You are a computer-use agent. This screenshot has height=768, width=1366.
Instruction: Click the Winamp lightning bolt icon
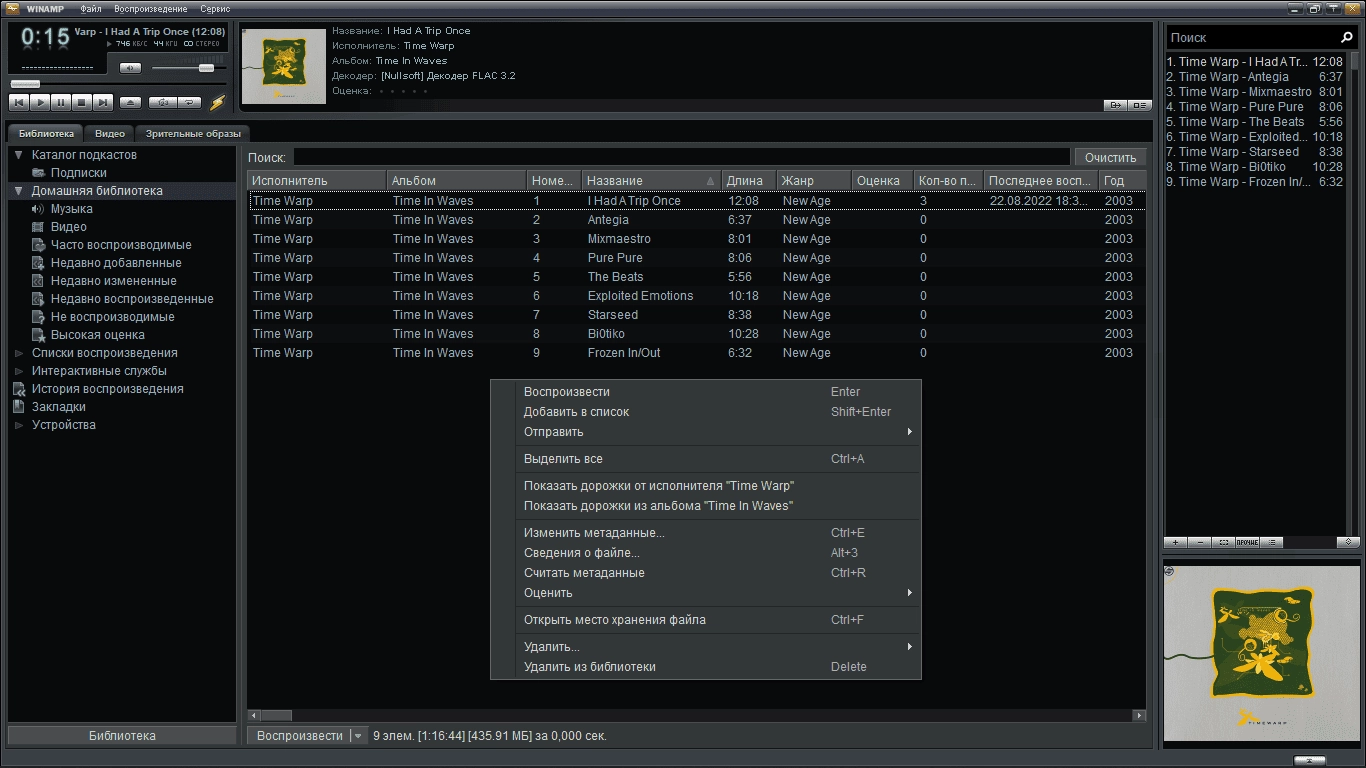pos(217,102)
